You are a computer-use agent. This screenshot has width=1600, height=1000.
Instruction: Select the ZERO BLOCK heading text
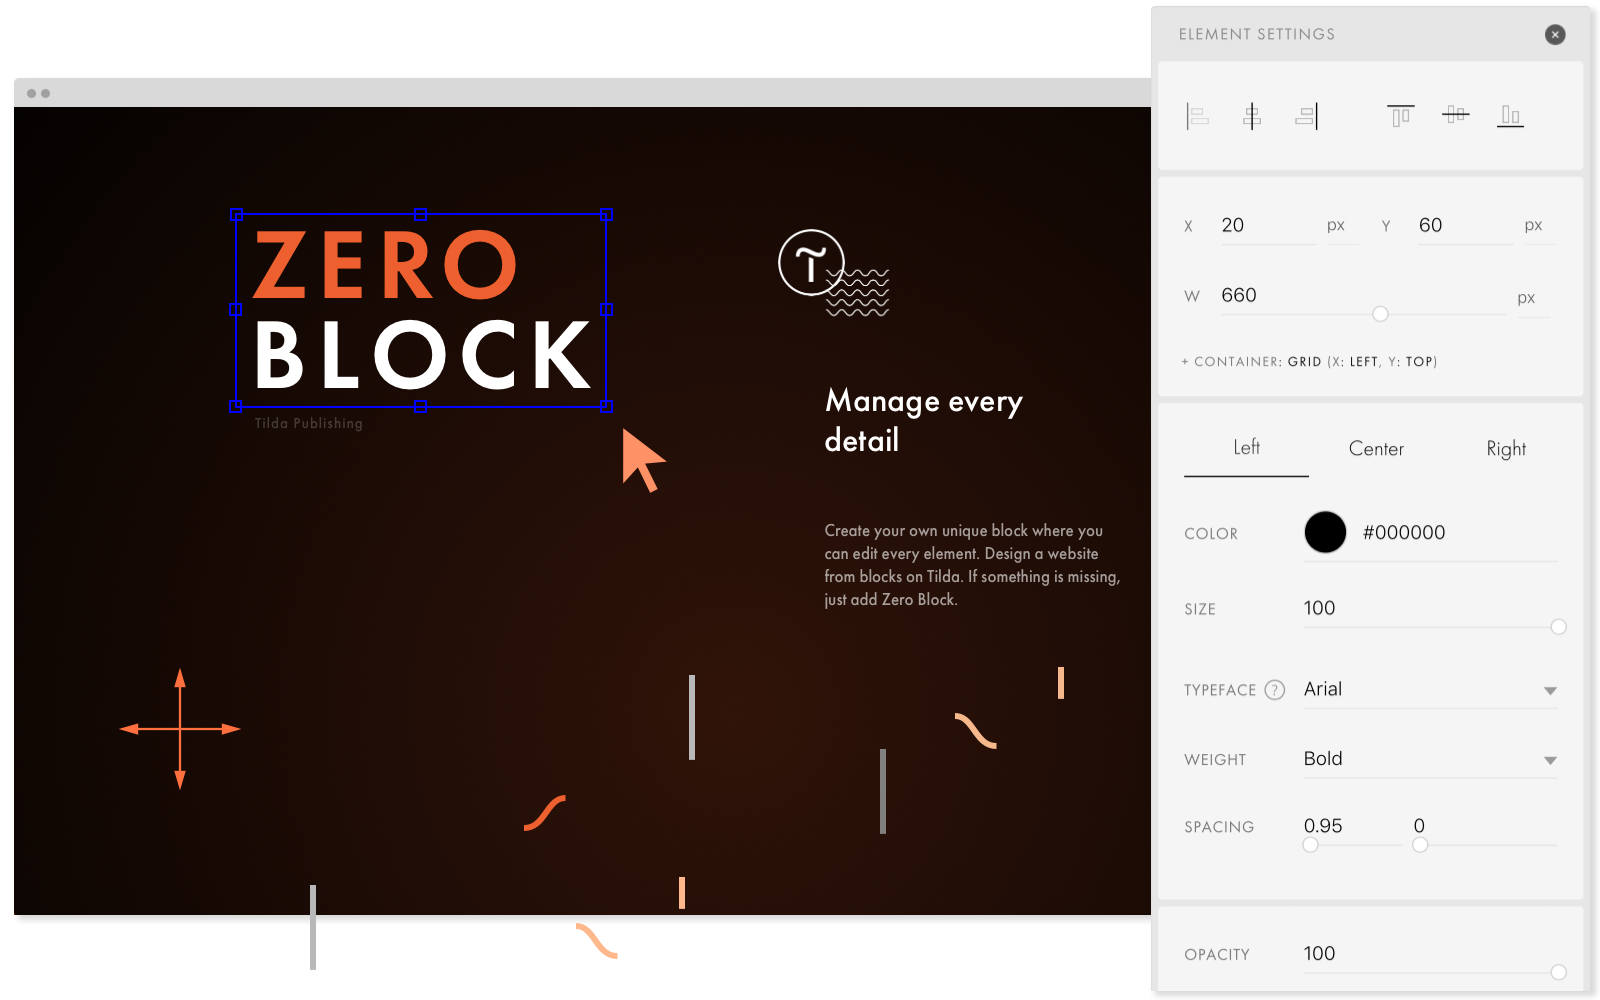pyautogui.click(x=421, y=310)
